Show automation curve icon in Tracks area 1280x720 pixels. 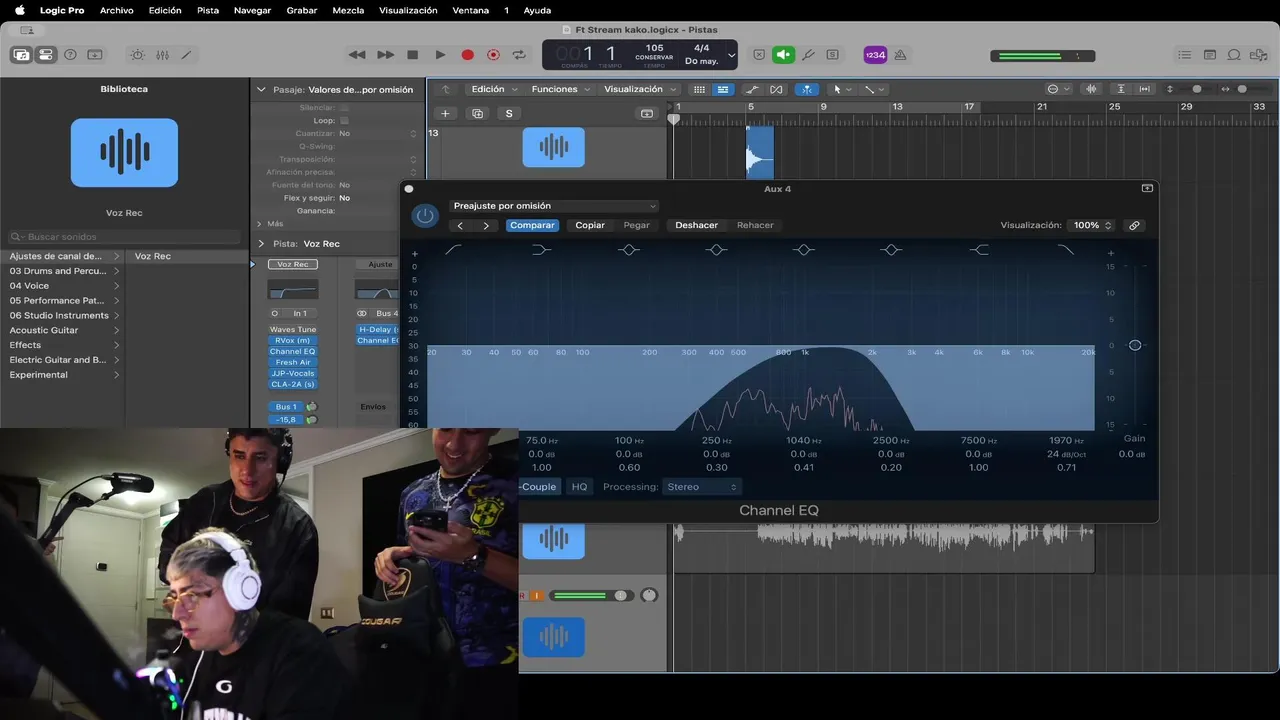(752, 89)
